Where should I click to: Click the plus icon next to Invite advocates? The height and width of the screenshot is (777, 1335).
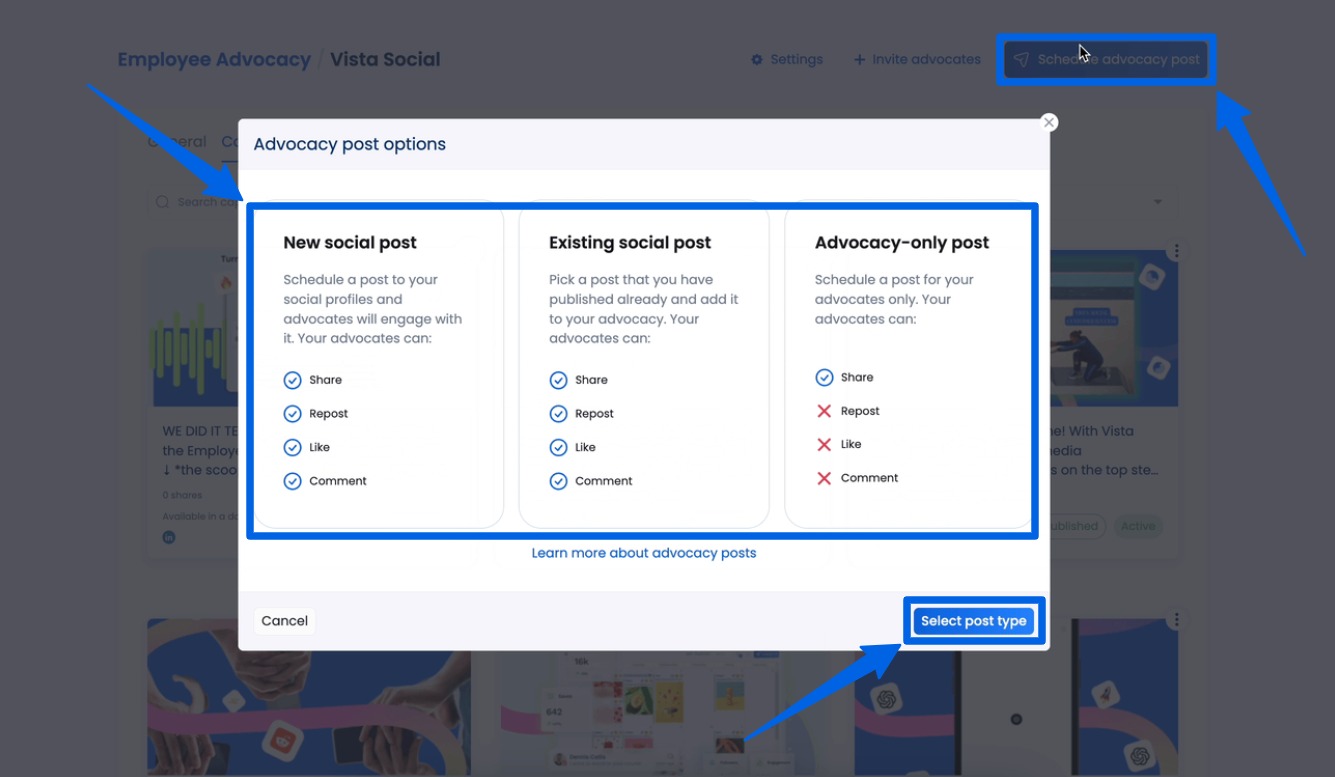[x=859, y=59]
